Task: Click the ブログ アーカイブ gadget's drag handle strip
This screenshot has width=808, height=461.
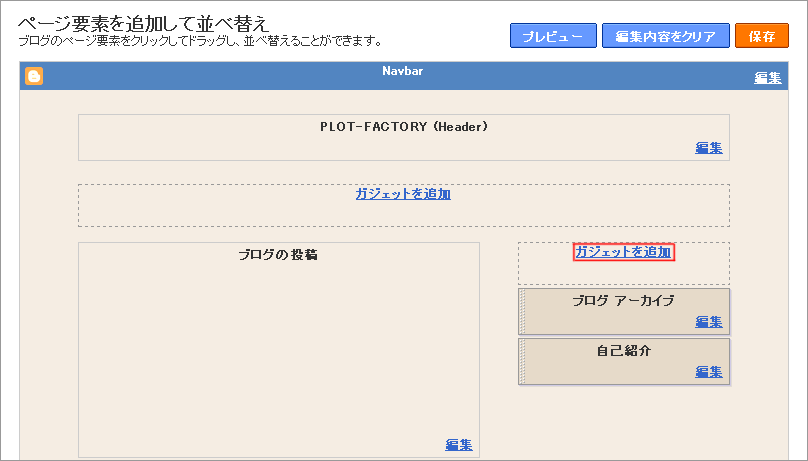Action: [x=521, y=312]
